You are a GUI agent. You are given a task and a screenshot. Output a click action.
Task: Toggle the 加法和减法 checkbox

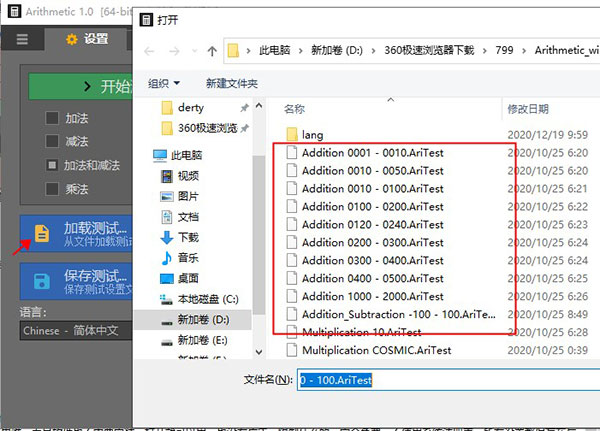[x=52, y=164]
